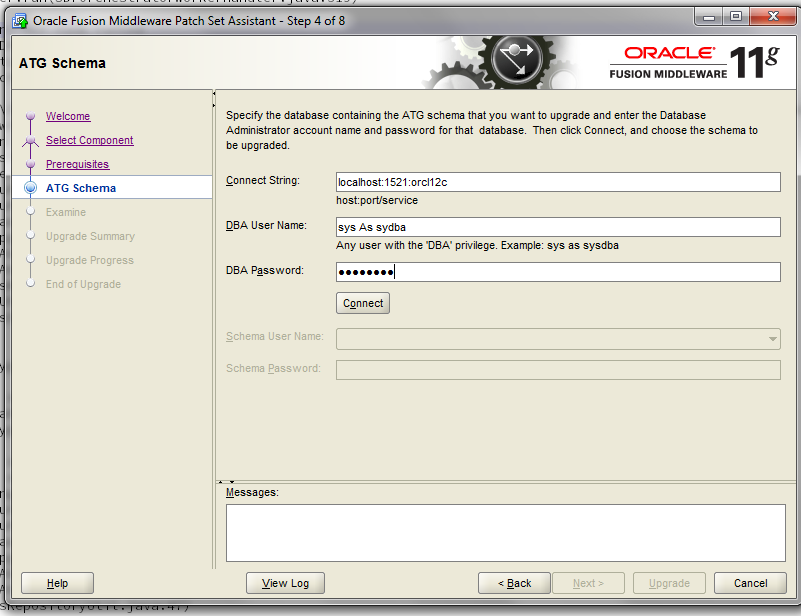801x616 pixels.
Task: Click the 'host:port/service' hint text
Action: point(377,200)
